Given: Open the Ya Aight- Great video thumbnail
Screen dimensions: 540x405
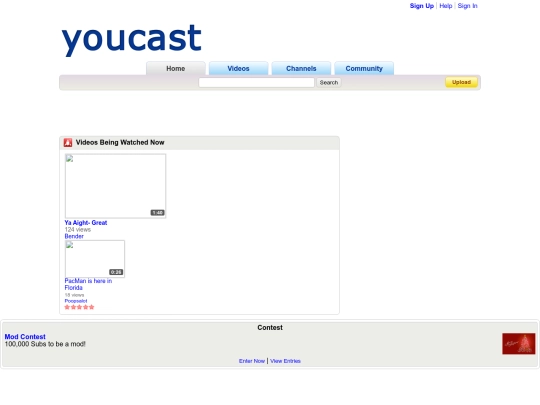Looking at the screenshot, I should tap(115, 186).
